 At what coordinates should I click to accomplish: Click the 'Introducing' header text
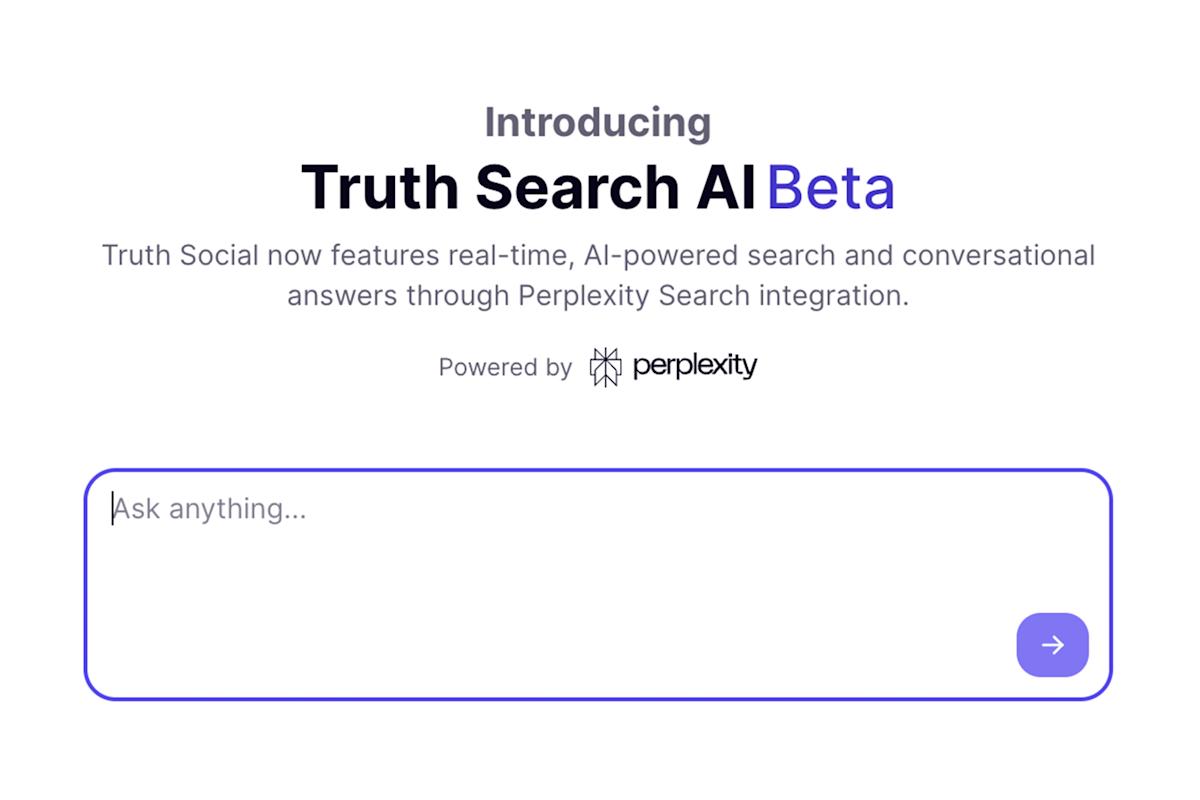598,121
